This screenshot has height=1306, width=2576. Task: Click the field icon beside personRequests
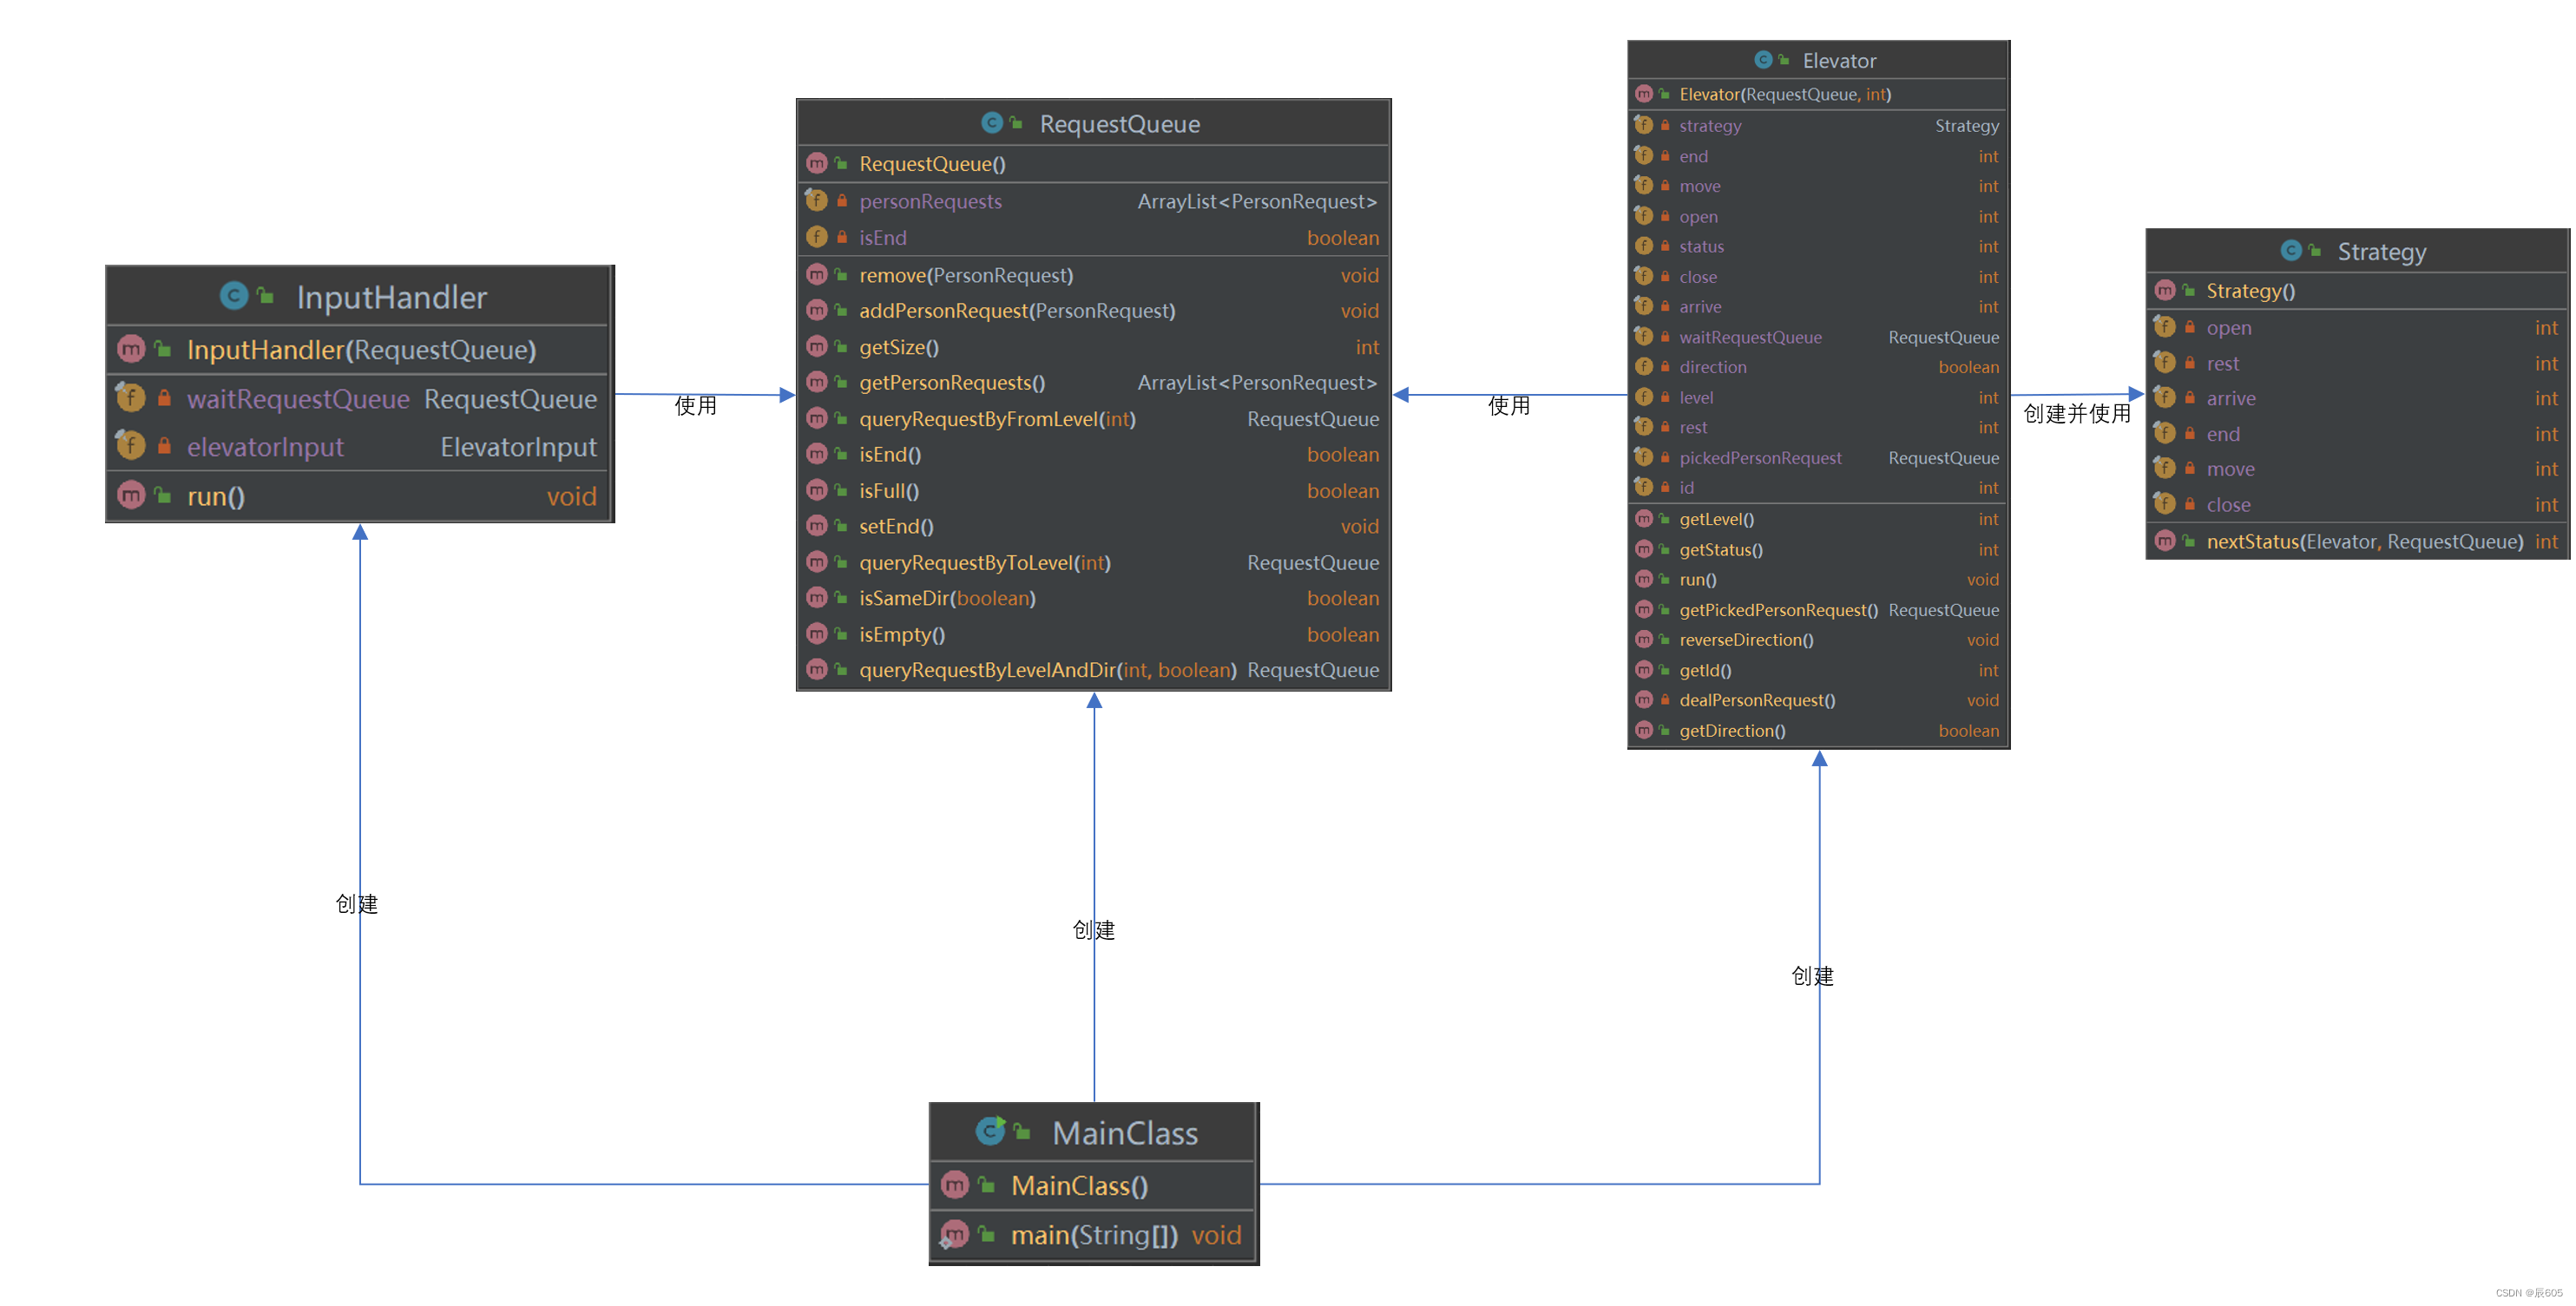[x=816, y=200]
